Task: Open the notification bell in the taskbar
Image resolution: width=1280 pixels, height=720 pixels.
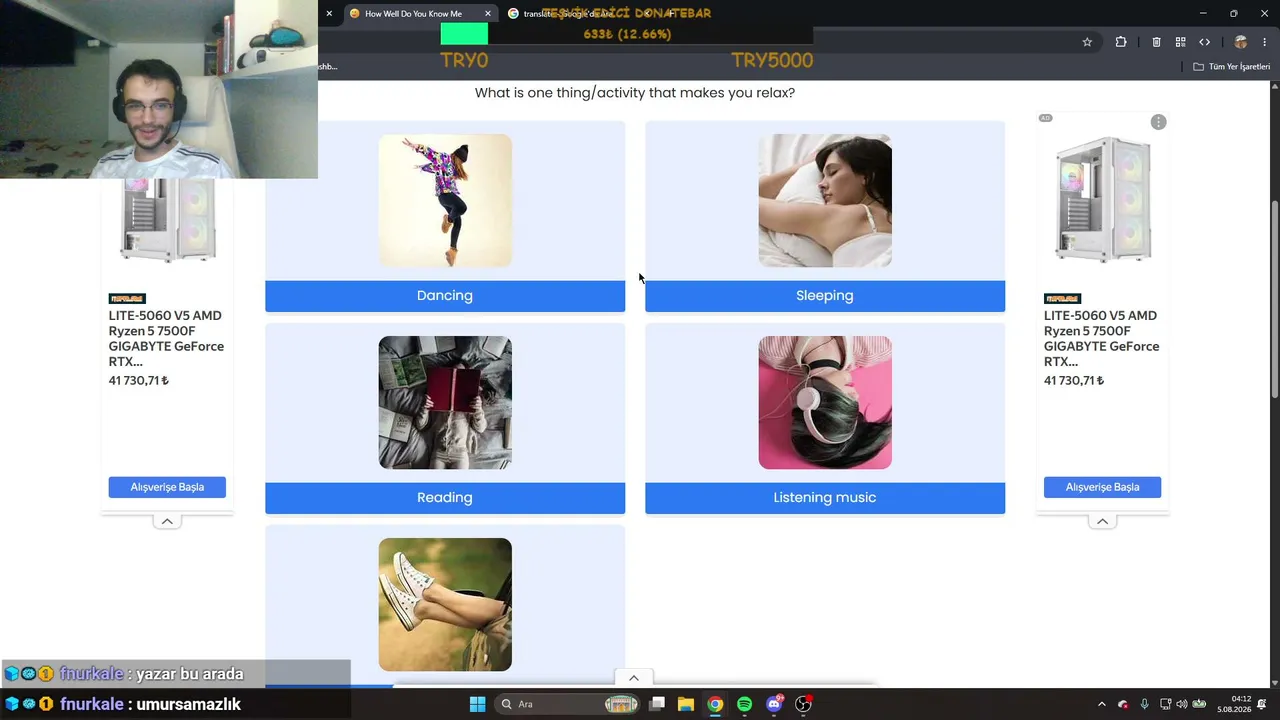Action: coord(1262,704)
